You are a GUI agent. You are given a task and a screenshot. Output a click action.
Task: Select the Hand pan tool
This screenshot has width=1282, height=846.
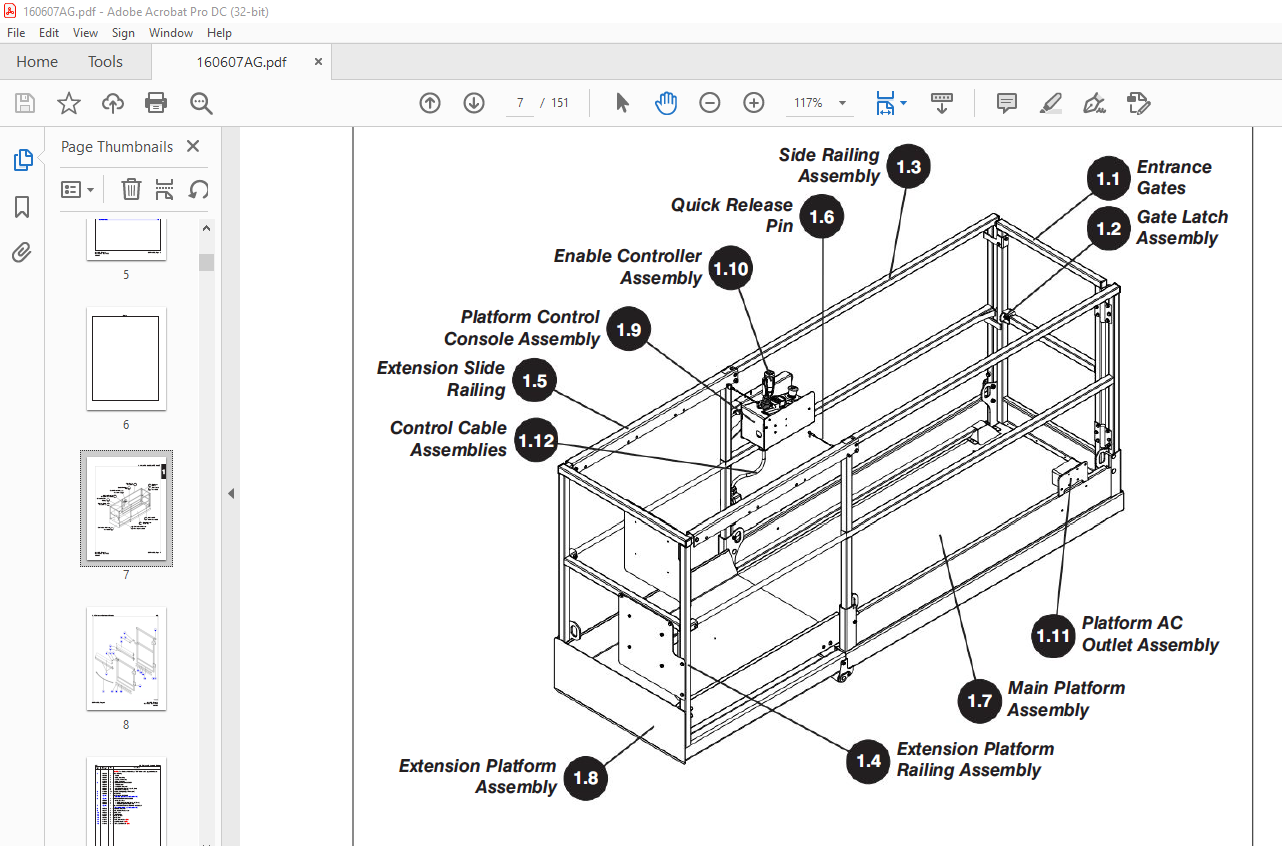click(666, 103)
